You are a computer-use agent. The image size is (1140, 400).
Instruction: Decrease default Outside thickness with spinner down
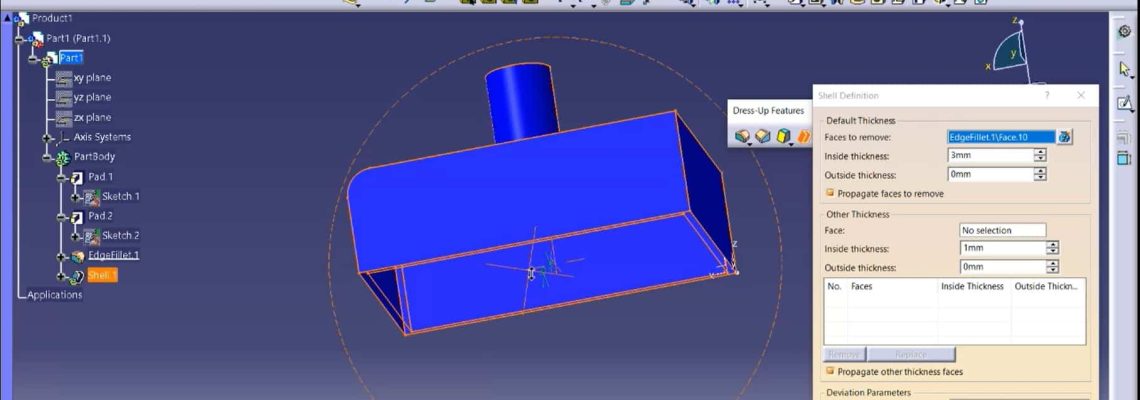1040,178
